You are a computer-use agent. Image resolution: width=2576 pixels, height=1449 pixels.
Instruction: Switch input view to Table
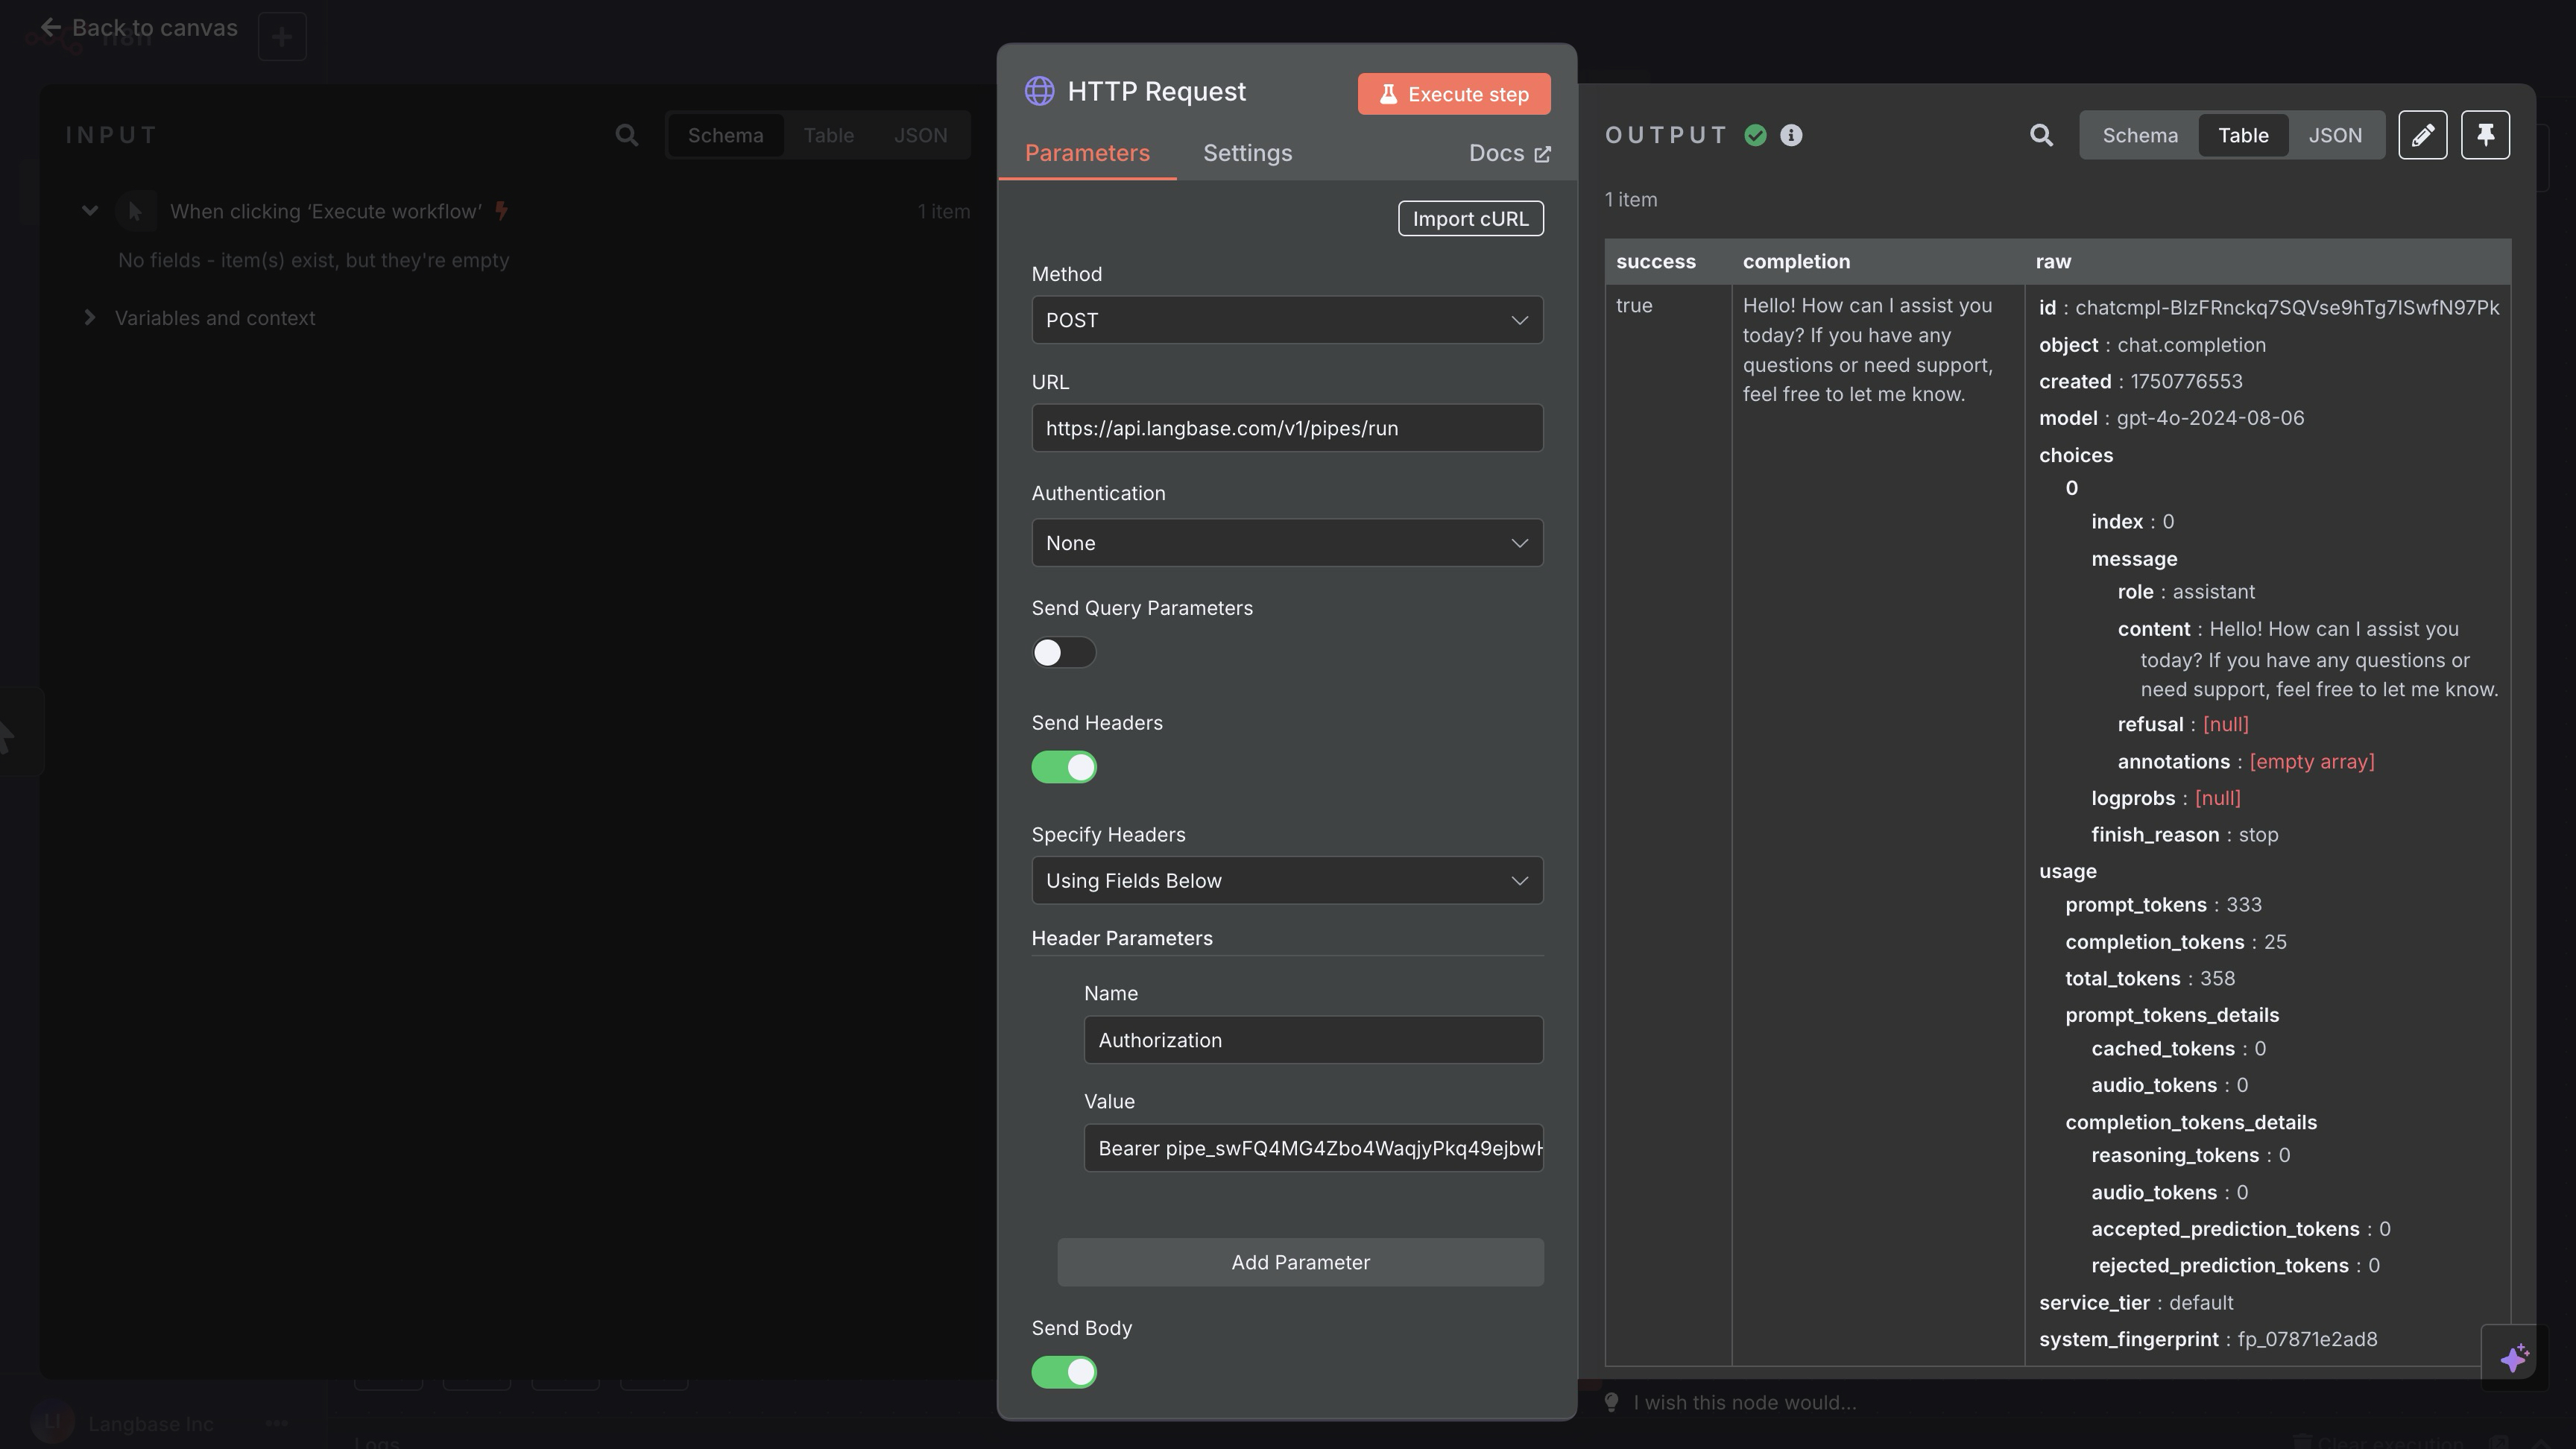(828, 135)
